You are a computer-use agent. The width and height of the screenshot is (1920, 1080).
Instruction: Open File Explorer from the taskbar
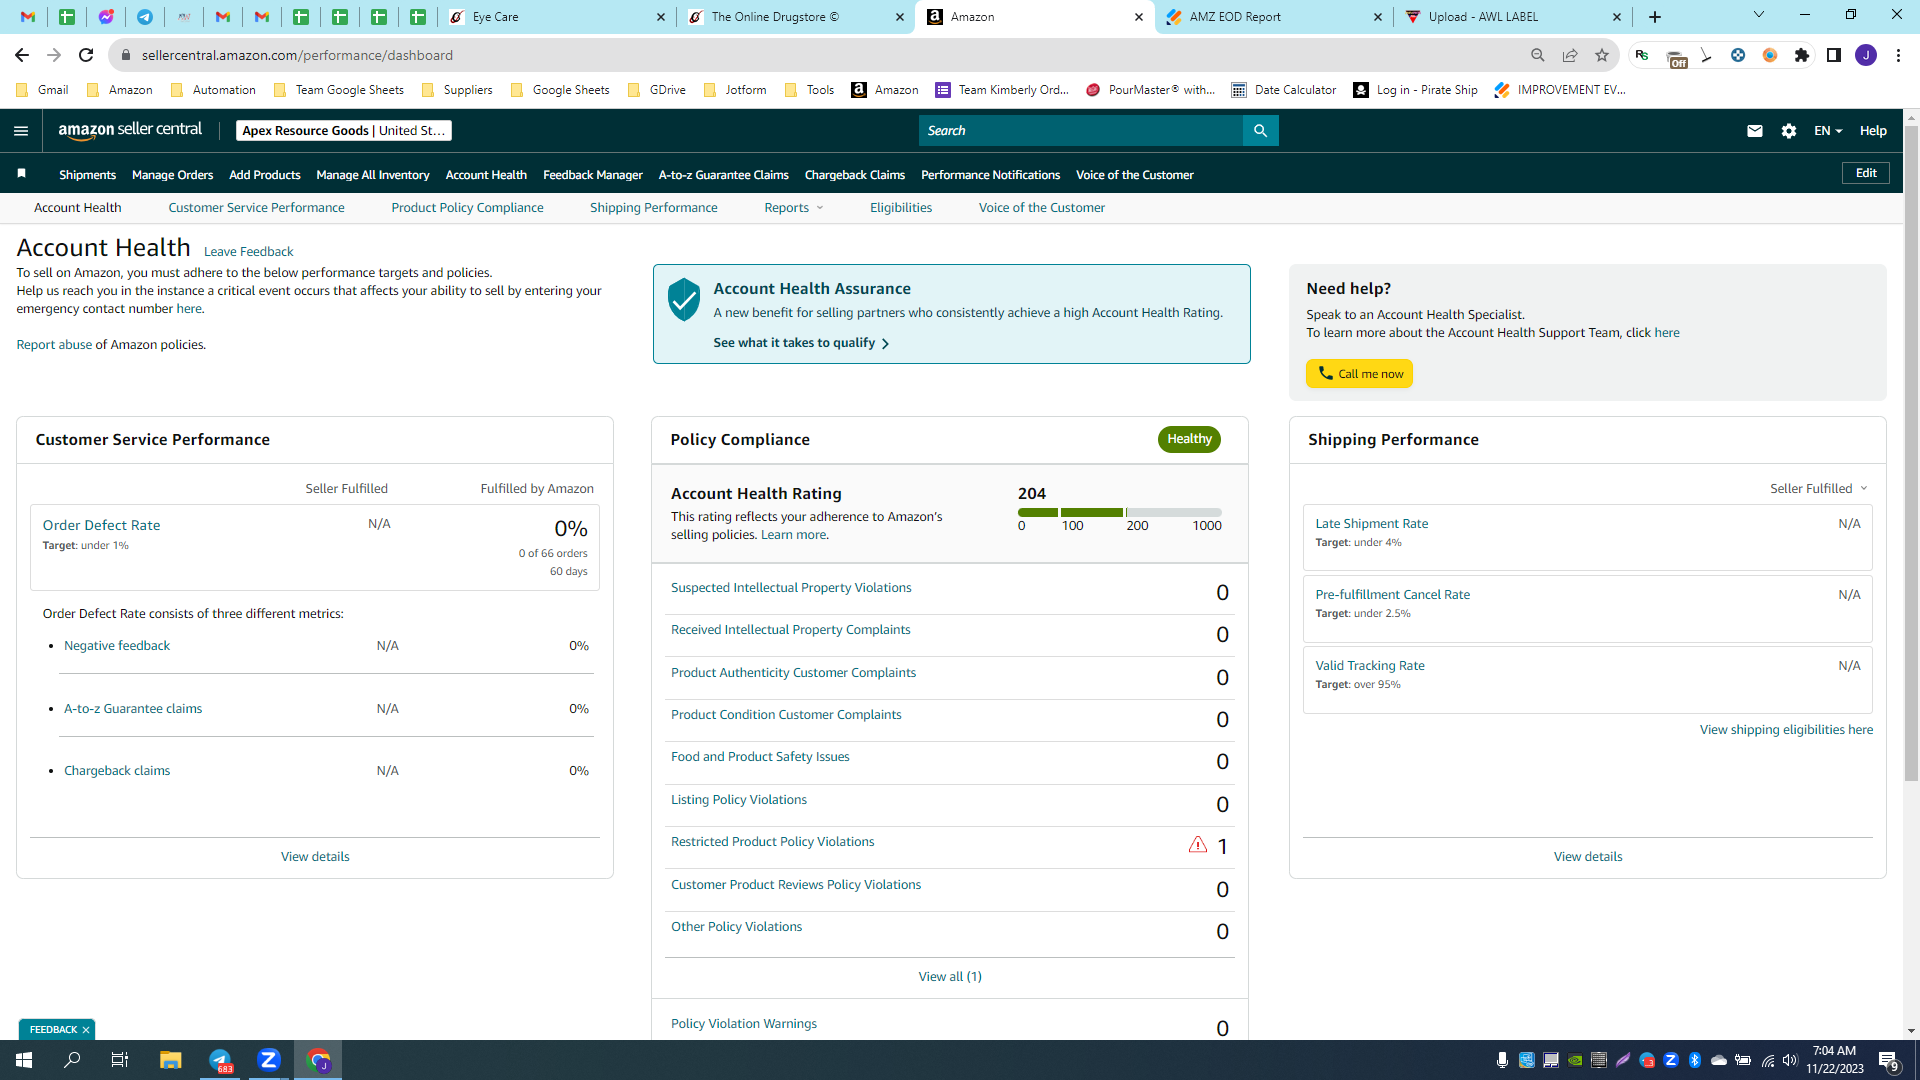170,1060
